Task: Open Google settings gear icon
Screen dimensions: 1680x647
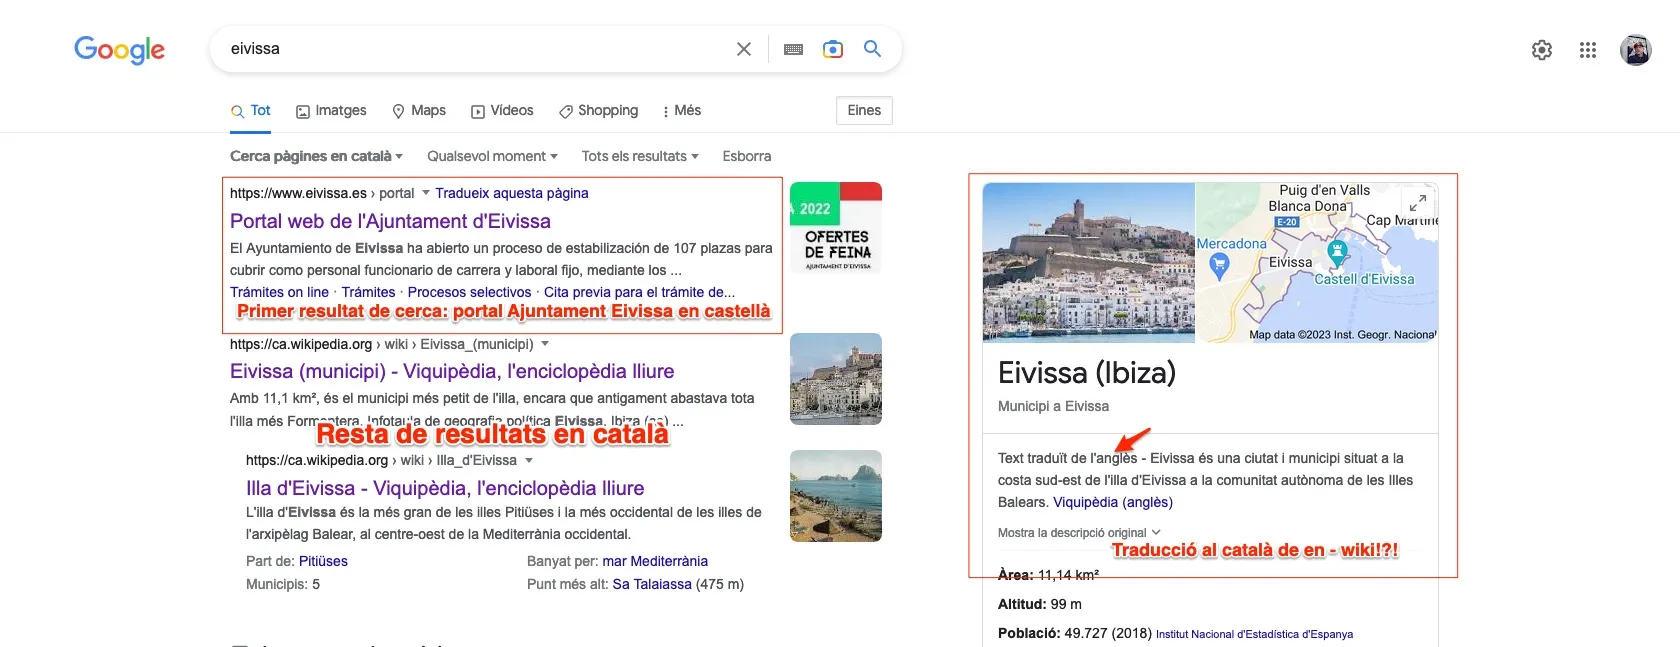Action: coord(1541,50)
